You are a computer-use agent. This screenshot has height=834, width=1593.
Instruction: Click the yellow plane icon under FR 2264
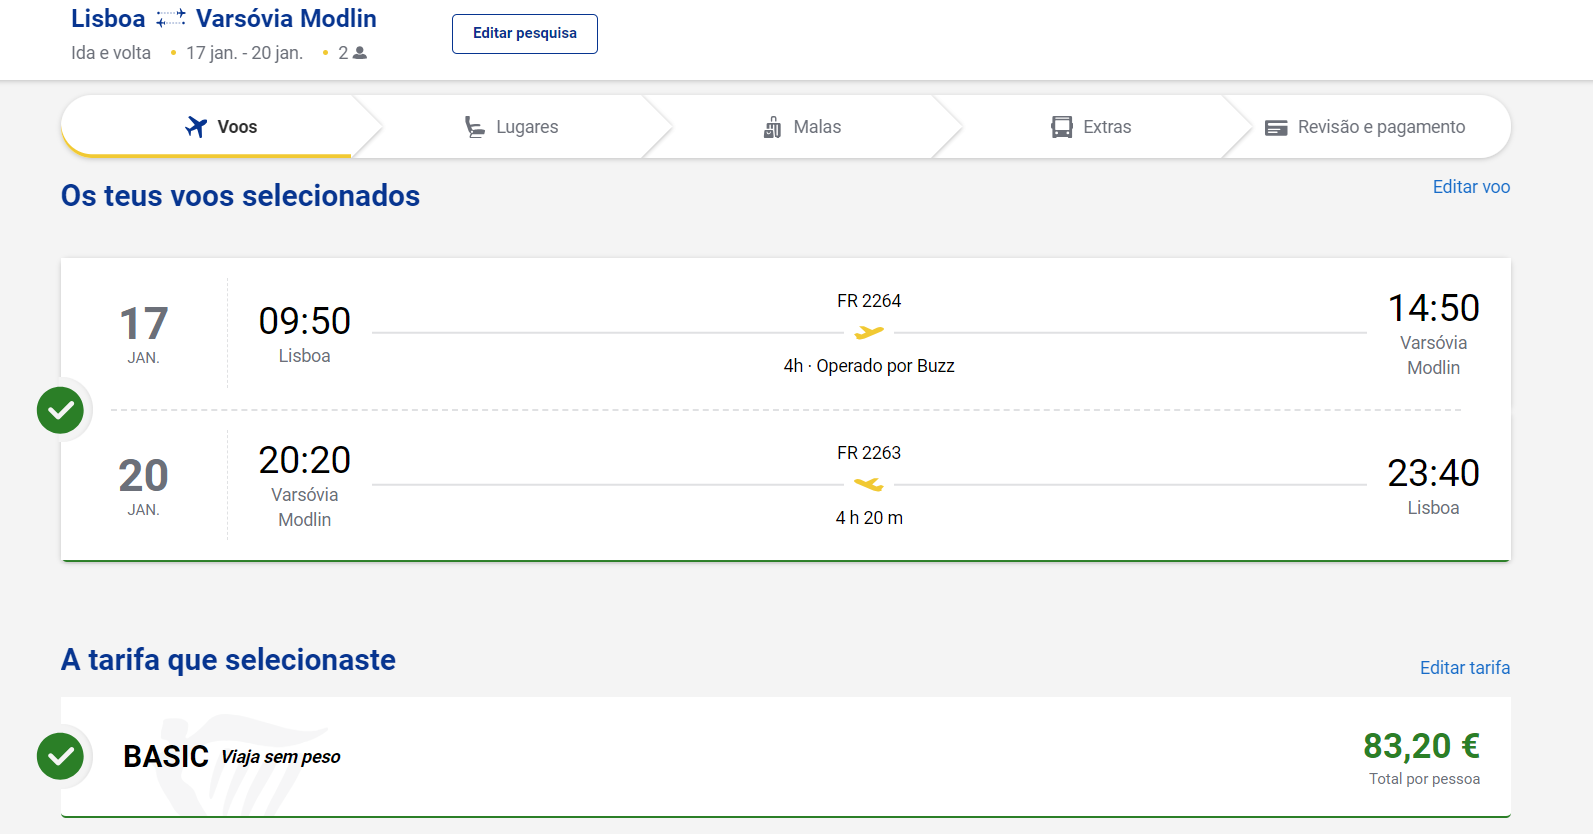869,332
